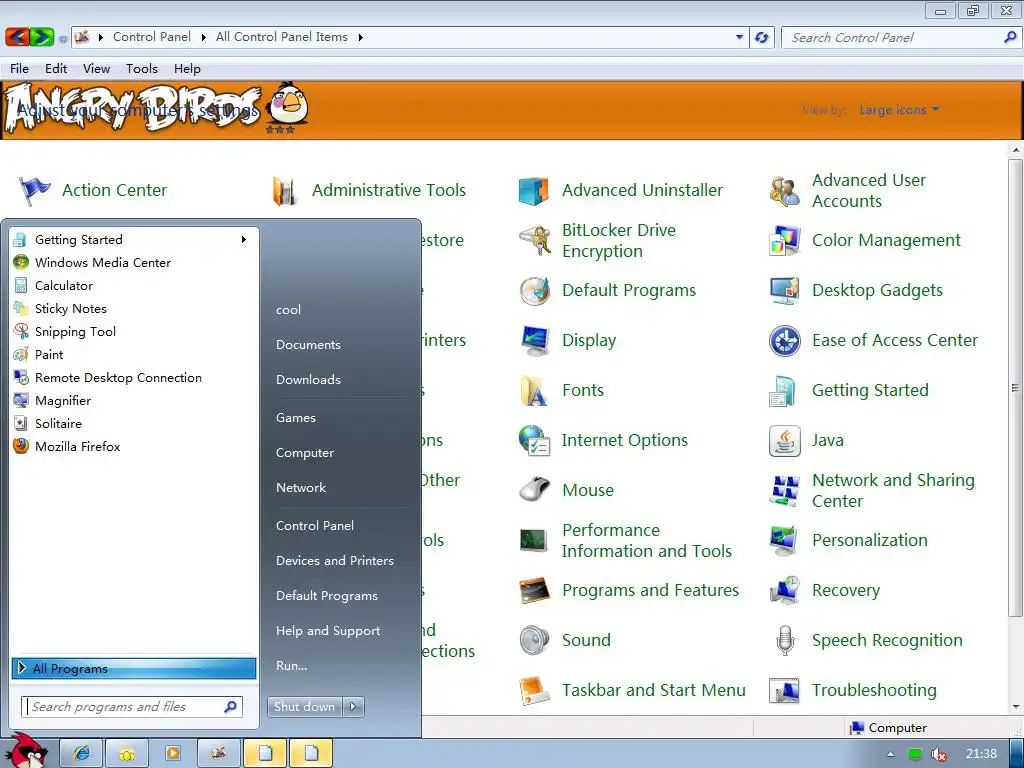Open the Action Center flag icon

click(34, 191)
